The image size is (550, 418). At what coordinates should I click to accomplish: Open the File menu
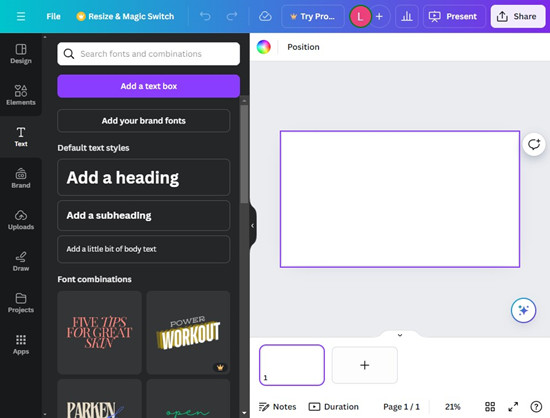[53, 16]
